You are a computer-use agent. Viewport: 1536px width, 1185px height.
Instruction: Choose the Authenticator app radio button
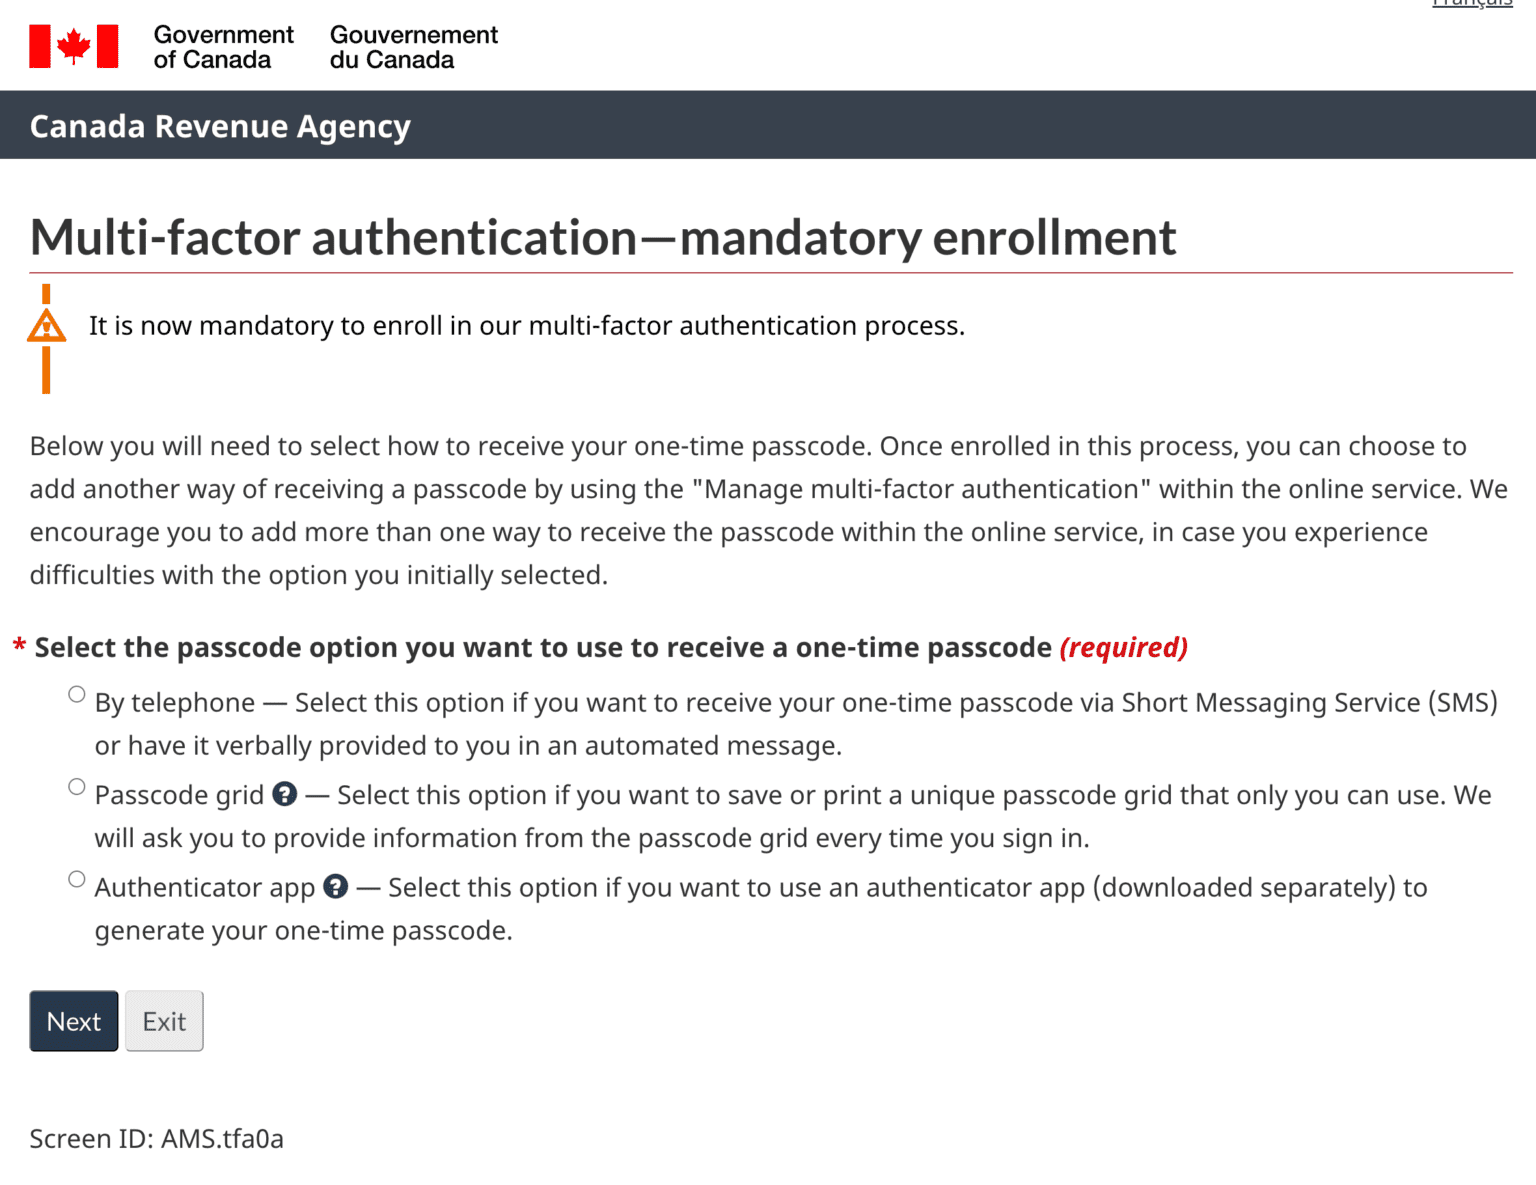[77, 880]
